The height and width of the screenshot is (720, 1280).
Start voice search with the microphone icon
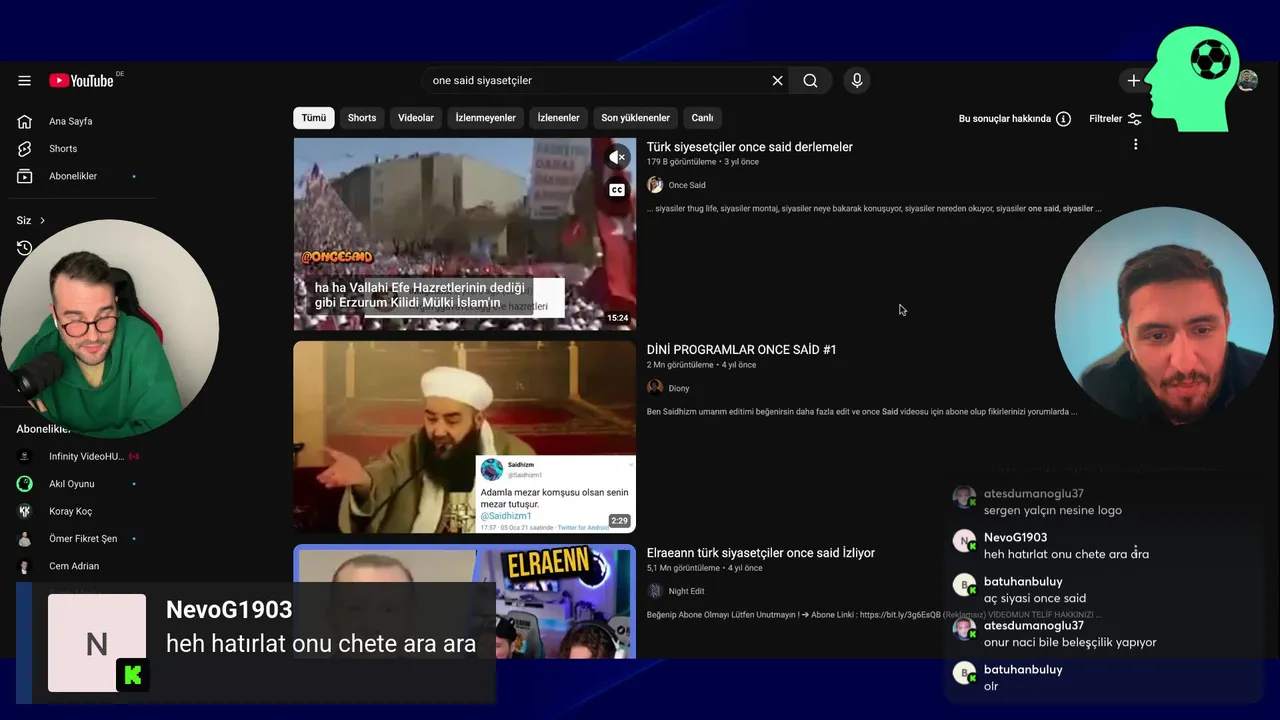856,81
